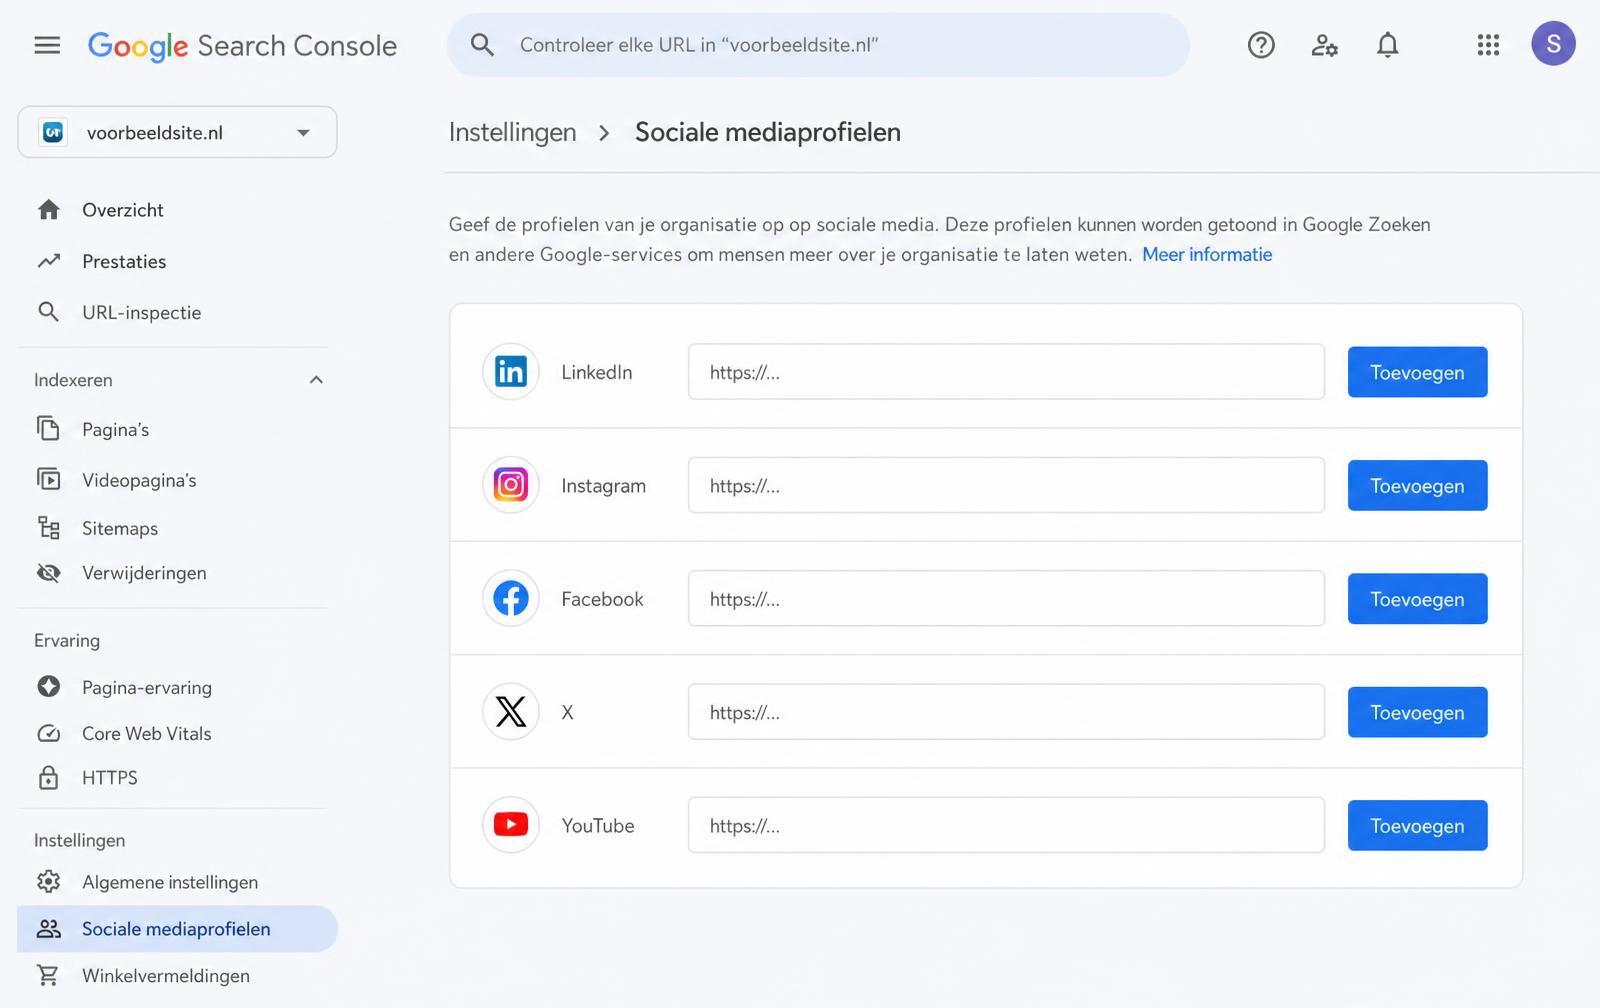Go back to Instellingen breadcrumb
This screenshot has width=1600, height=1008.
pyautogui.click(x=512, y=132)
